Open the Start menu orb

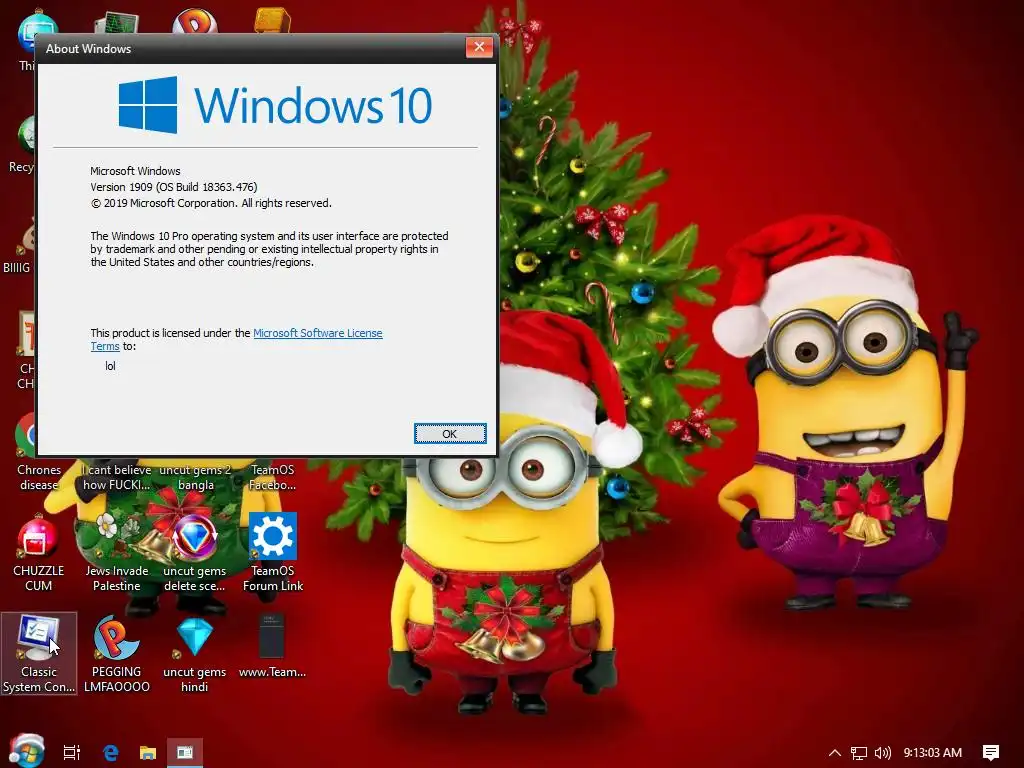pos(26,752)
